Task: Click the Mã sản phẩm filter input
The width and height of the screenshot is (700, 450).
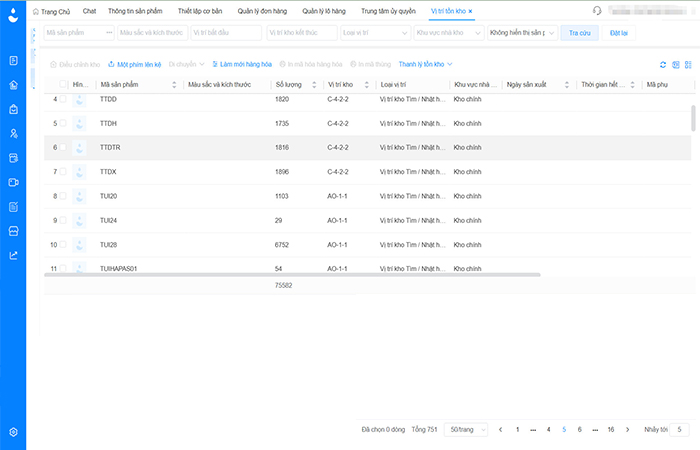Action: coord(74,33)
